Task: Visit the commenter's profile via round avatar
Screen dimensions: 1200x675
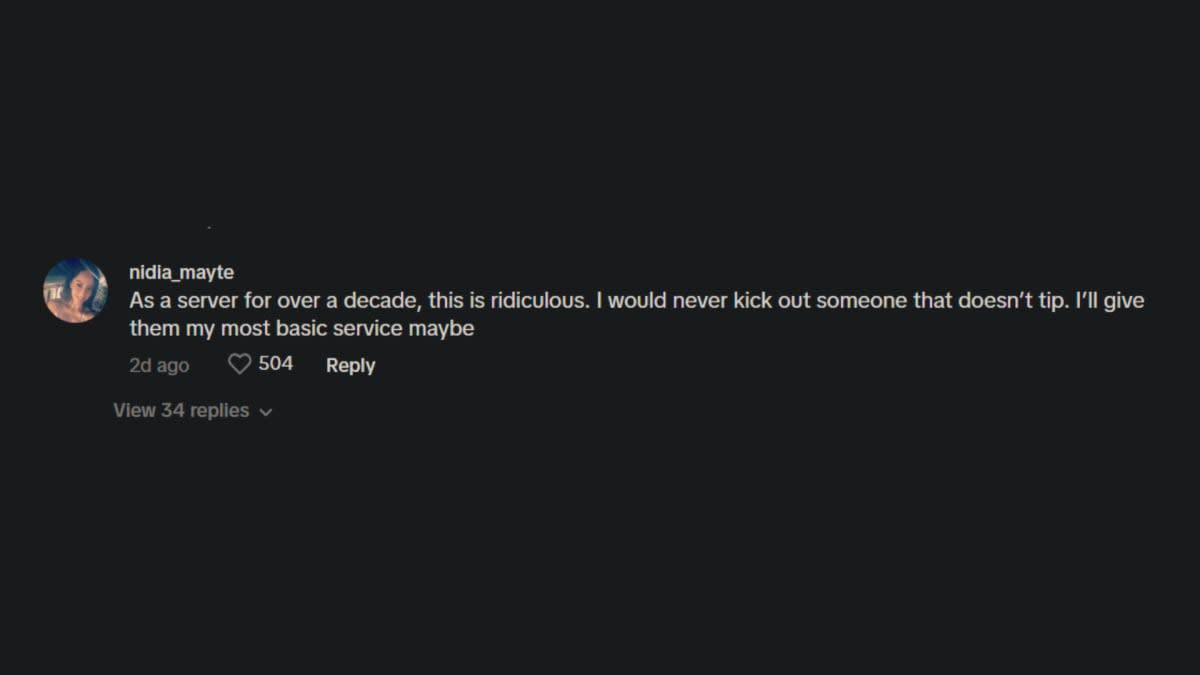Action: click(75, 290)
